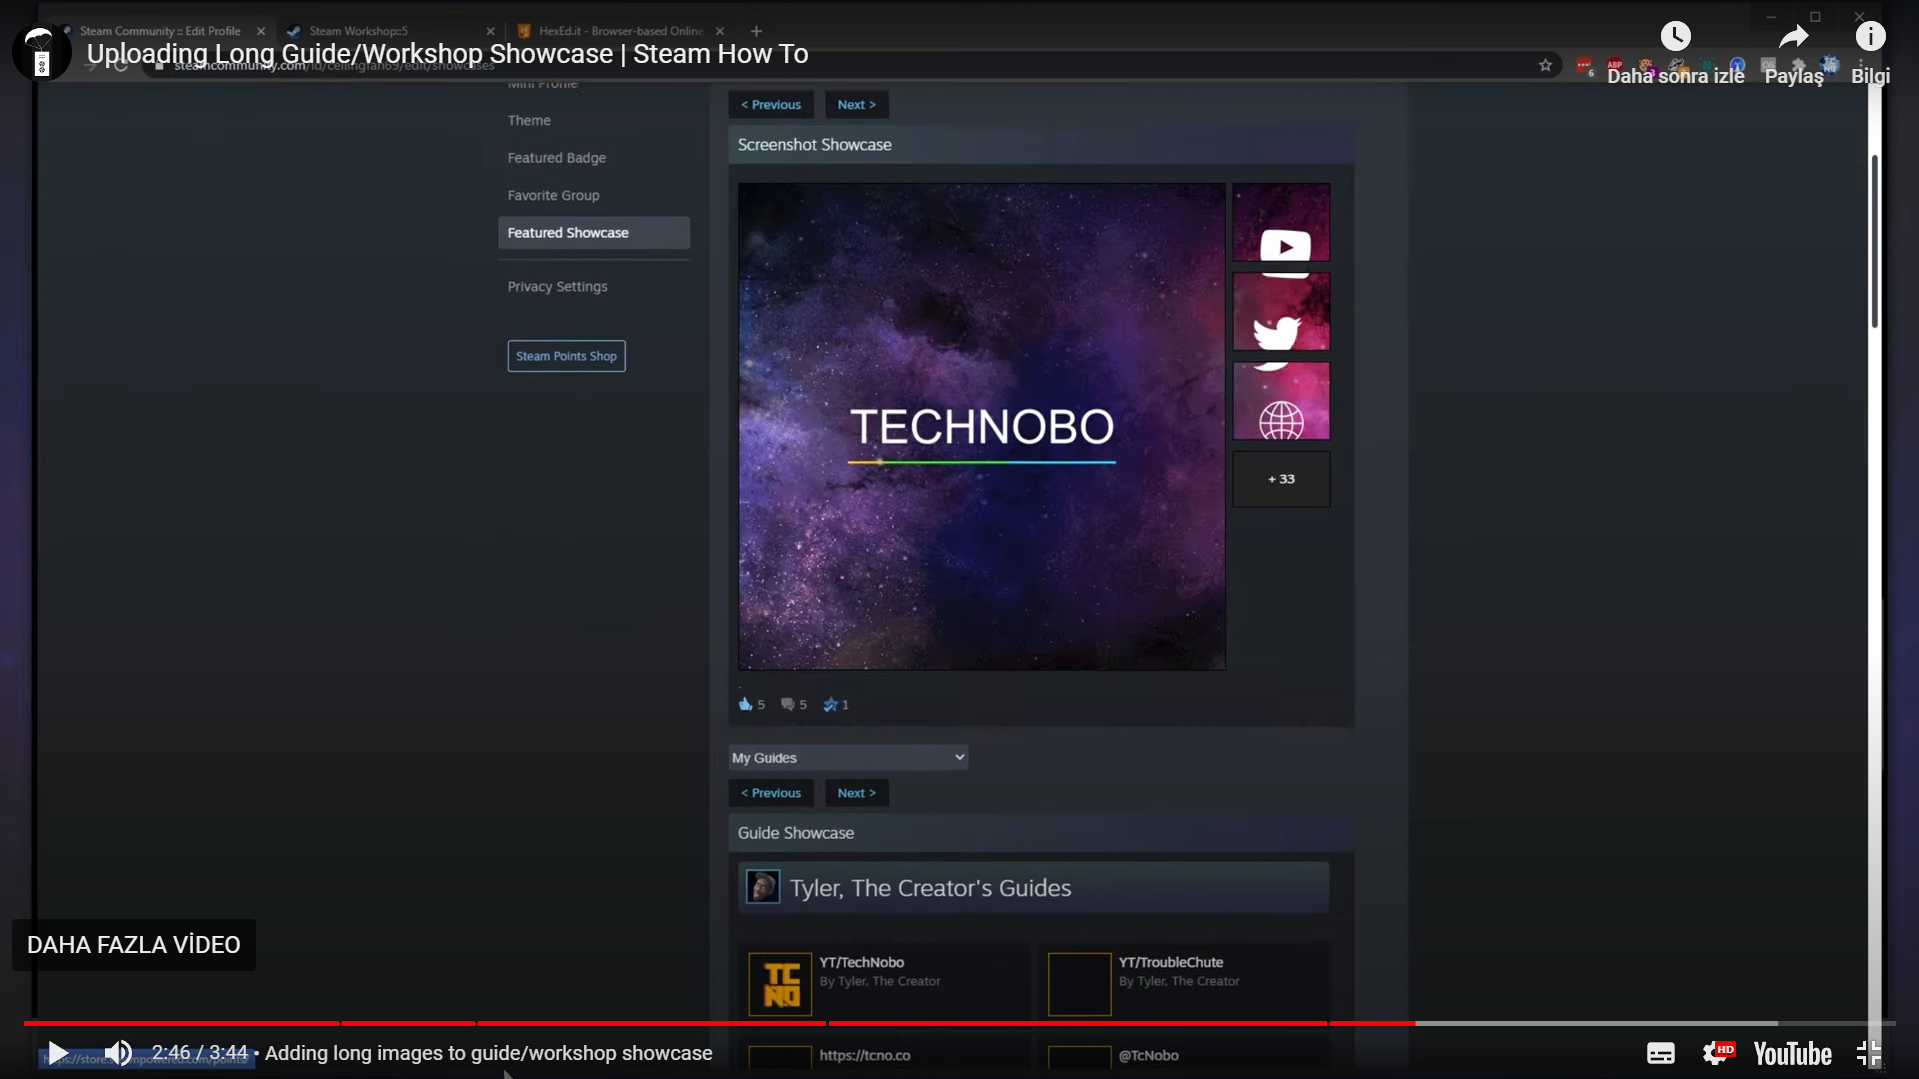Click the comments bubble icon
Viewport: 1919px width, 1079px height.
[x=787, y=704]
